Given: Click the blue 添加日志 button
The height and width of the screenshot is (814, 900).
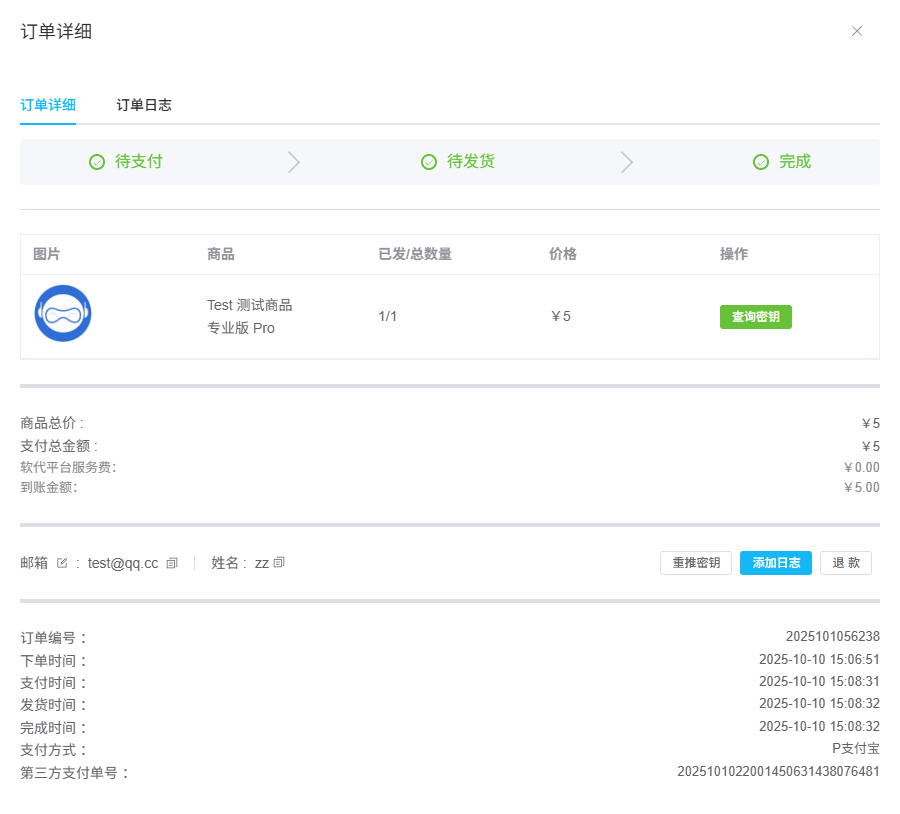Looking at the screenshot, I should [x=775, y=563].
